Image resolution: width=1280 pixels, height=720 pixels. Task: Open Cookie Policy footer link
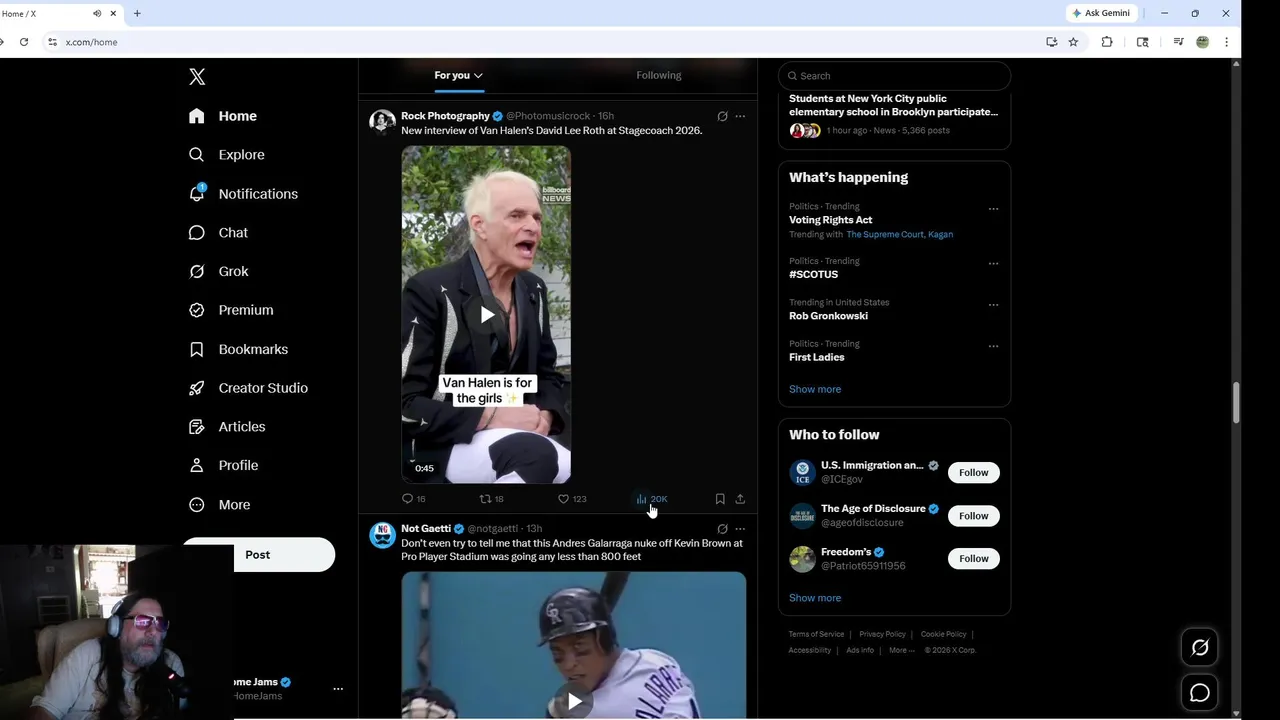943,634
